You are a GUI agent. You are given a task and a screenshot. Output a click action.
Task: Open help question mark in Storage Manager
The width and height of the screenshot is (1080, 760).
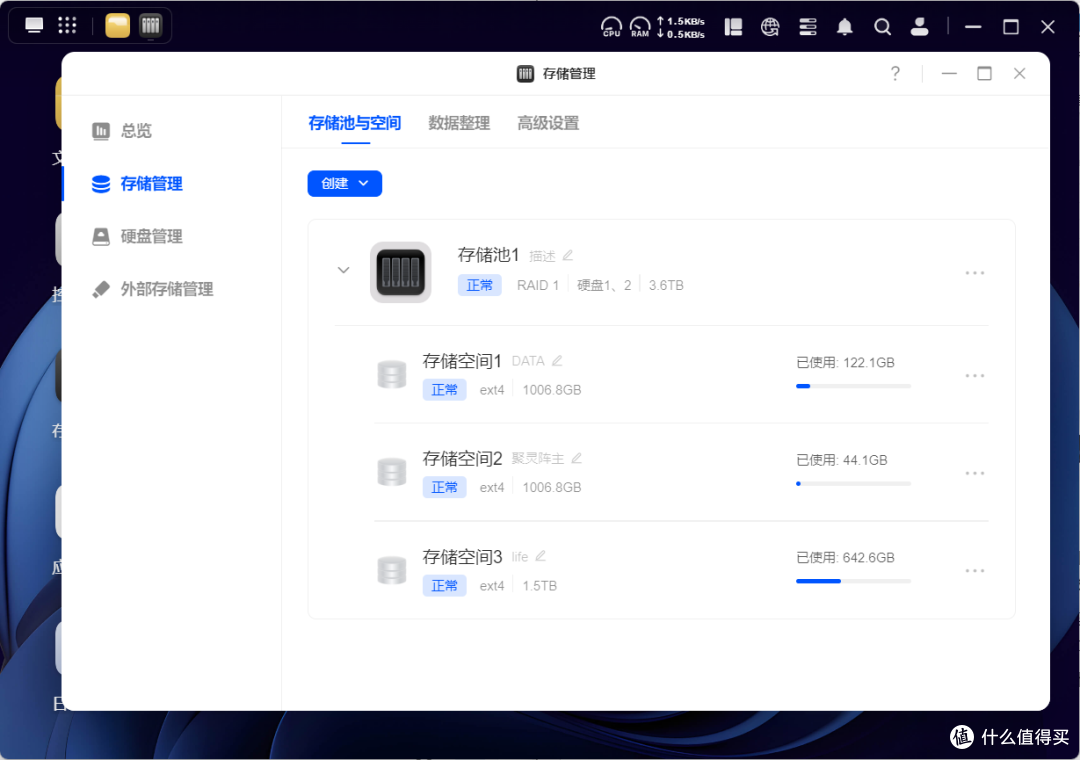[895, 73]
